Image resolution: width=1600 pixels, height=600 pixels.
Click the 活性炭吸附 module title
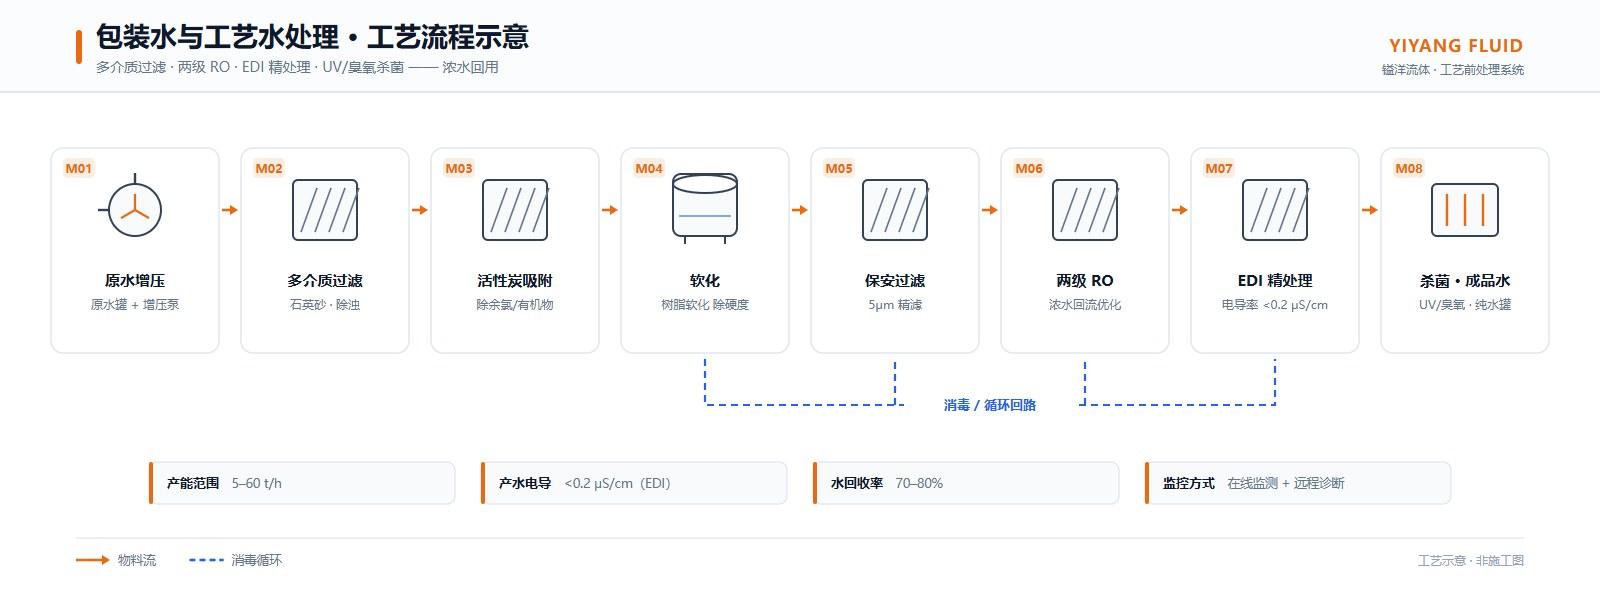[515, 281]
